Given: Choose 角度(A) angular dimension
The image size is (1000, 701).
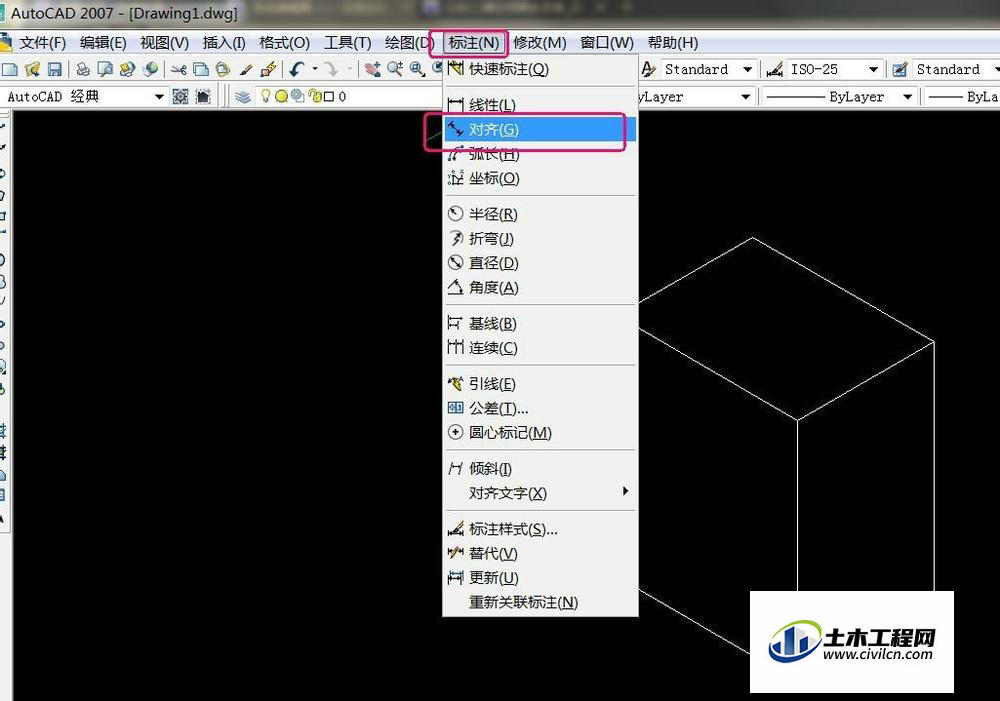Looking at the screenshot, I should point(540,287).
